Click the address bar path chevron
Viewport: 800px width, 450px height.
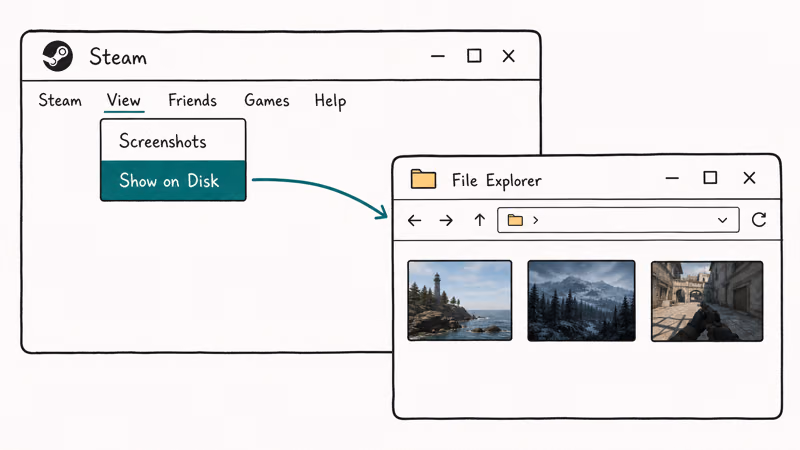pyautogui.click(x=536, y=220)
